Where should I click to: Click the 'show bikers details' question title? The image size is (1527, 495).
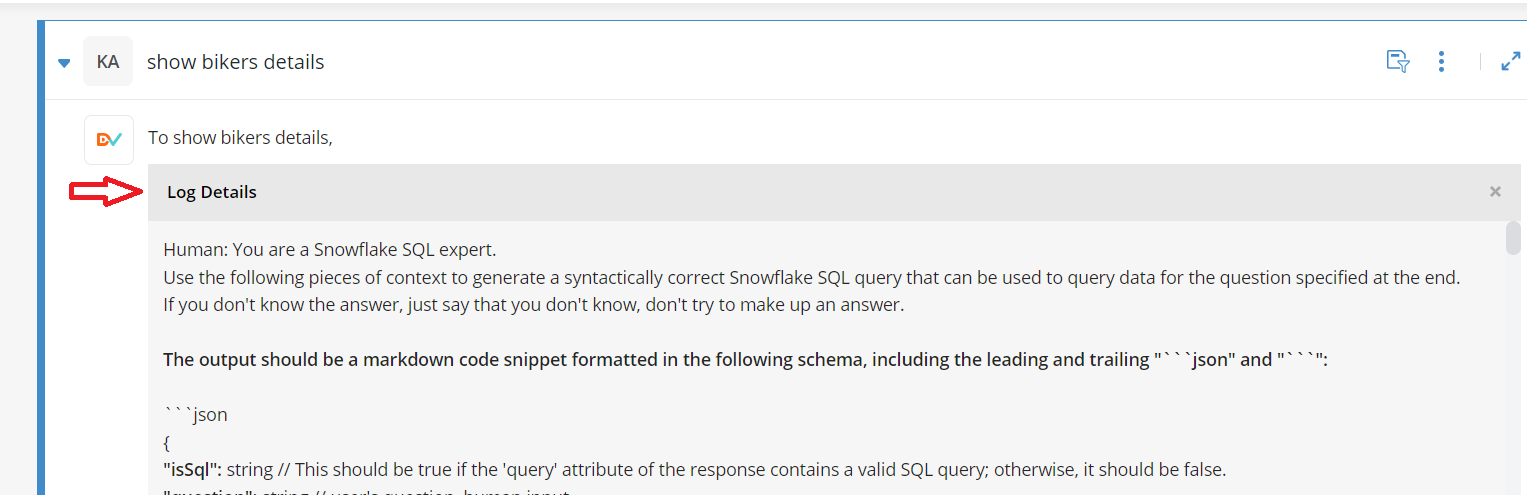(x=236, y=62)
